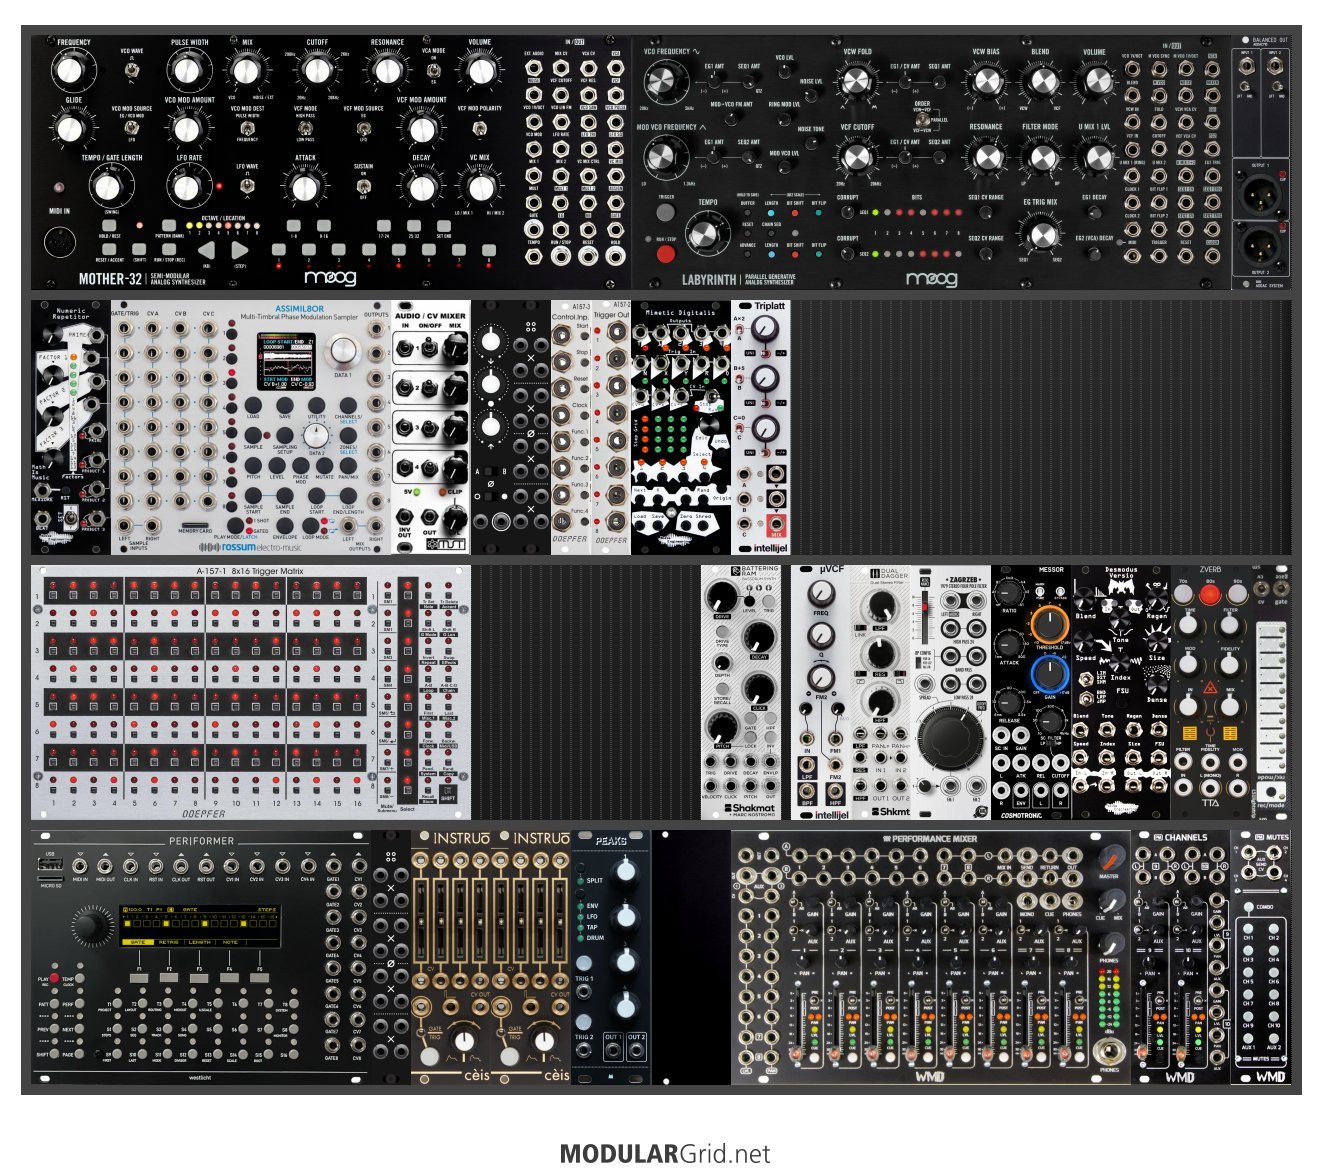Click the grey Trigger button on Labyrinth
This screenshot has width=1332, height=1175.
click(x=665, y=213)
